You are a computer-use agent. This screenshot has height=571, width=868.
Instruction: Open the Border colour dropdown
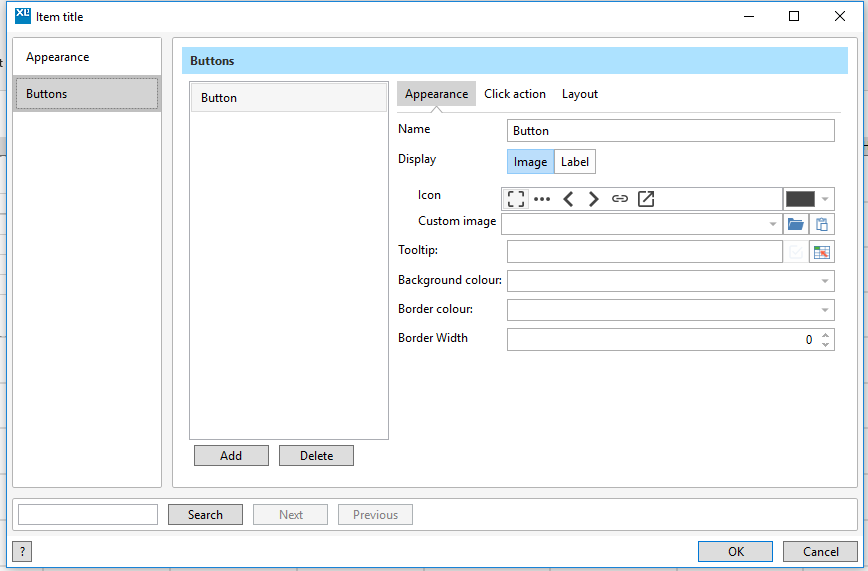(x=825, y=310)
